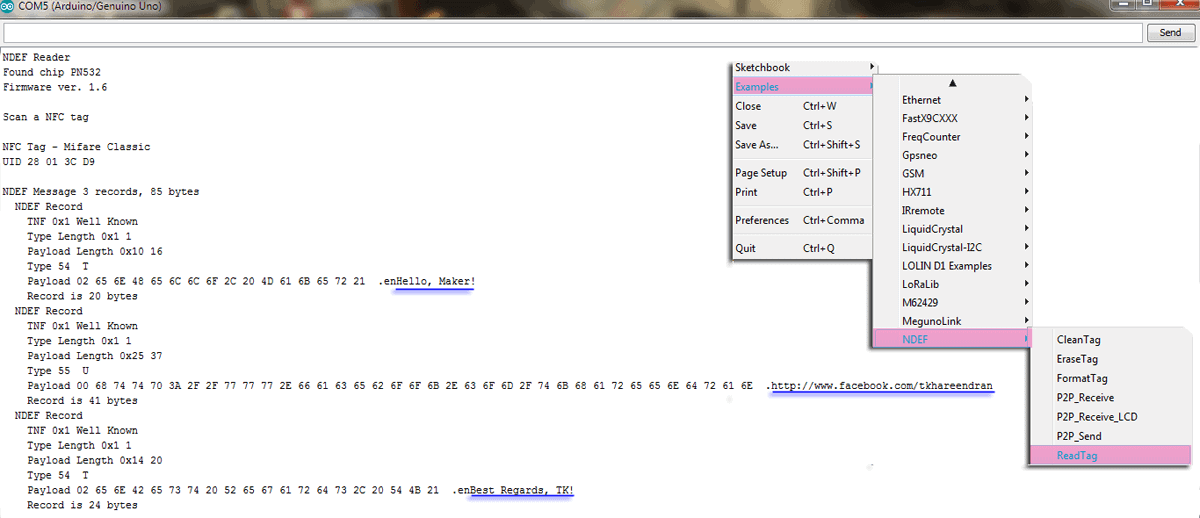
Task: Open the ReadTag example
Action: click(x=1110, y=456)
